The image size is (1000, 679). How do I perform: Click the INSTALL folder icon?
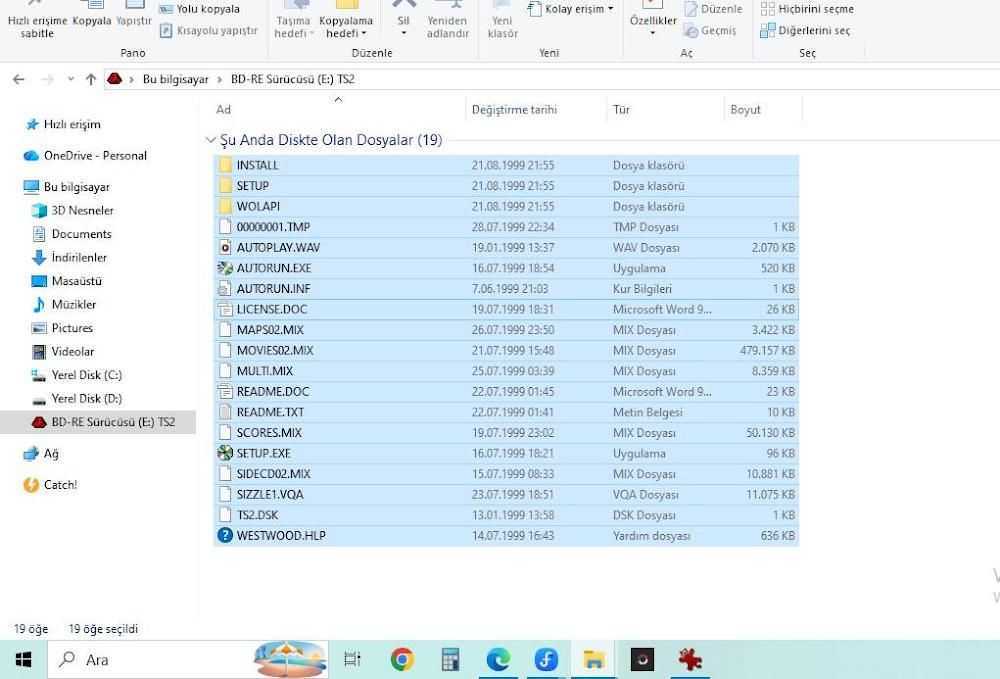[224, 165]
